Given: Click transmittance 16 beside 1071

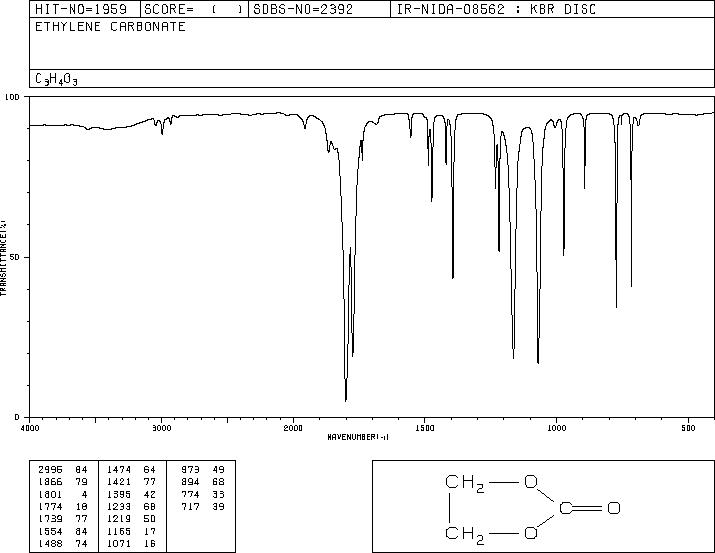Looking at the screenshot, I should tap(150, 544).
